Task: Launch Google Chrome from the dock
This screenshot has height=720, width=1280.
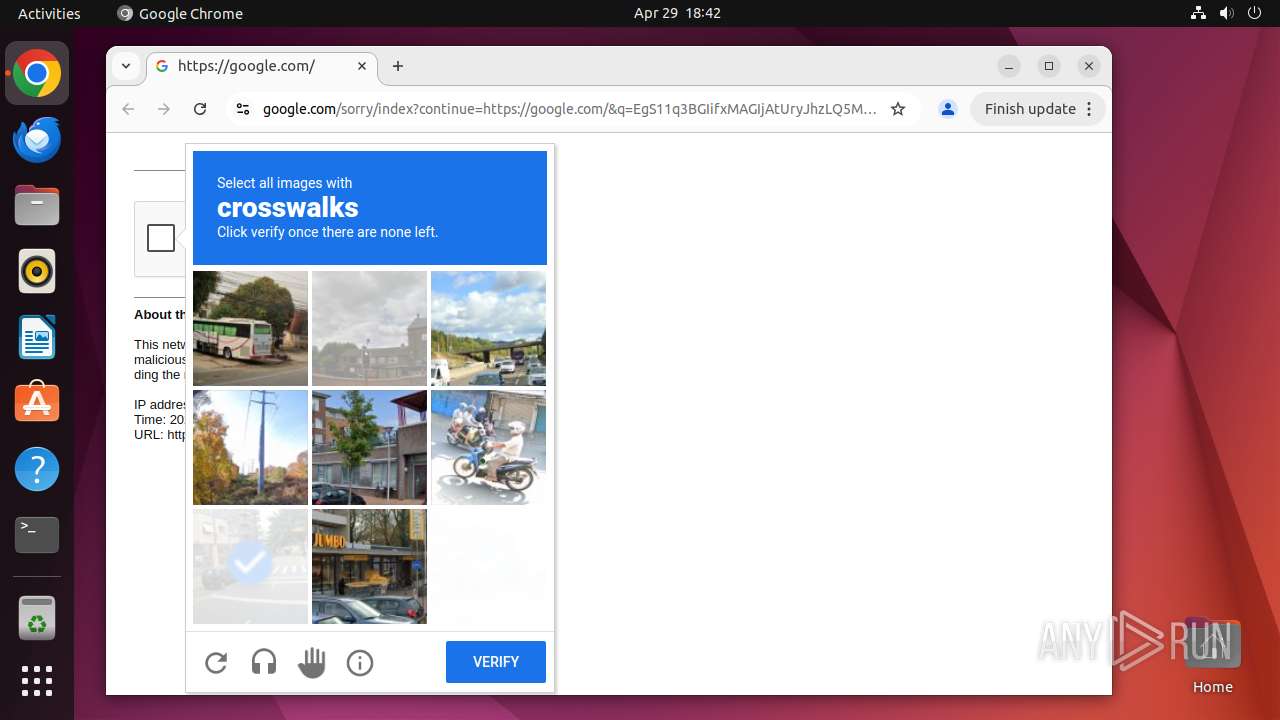Action: pyautogui.click(x=37, y=73)
